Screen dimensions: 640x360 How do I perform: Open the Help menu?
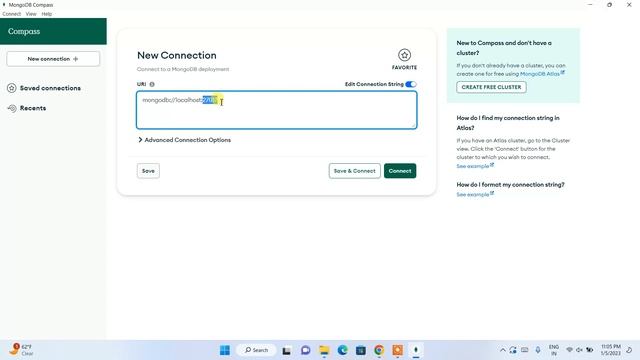pyautogui.click(x=47, y=14)
